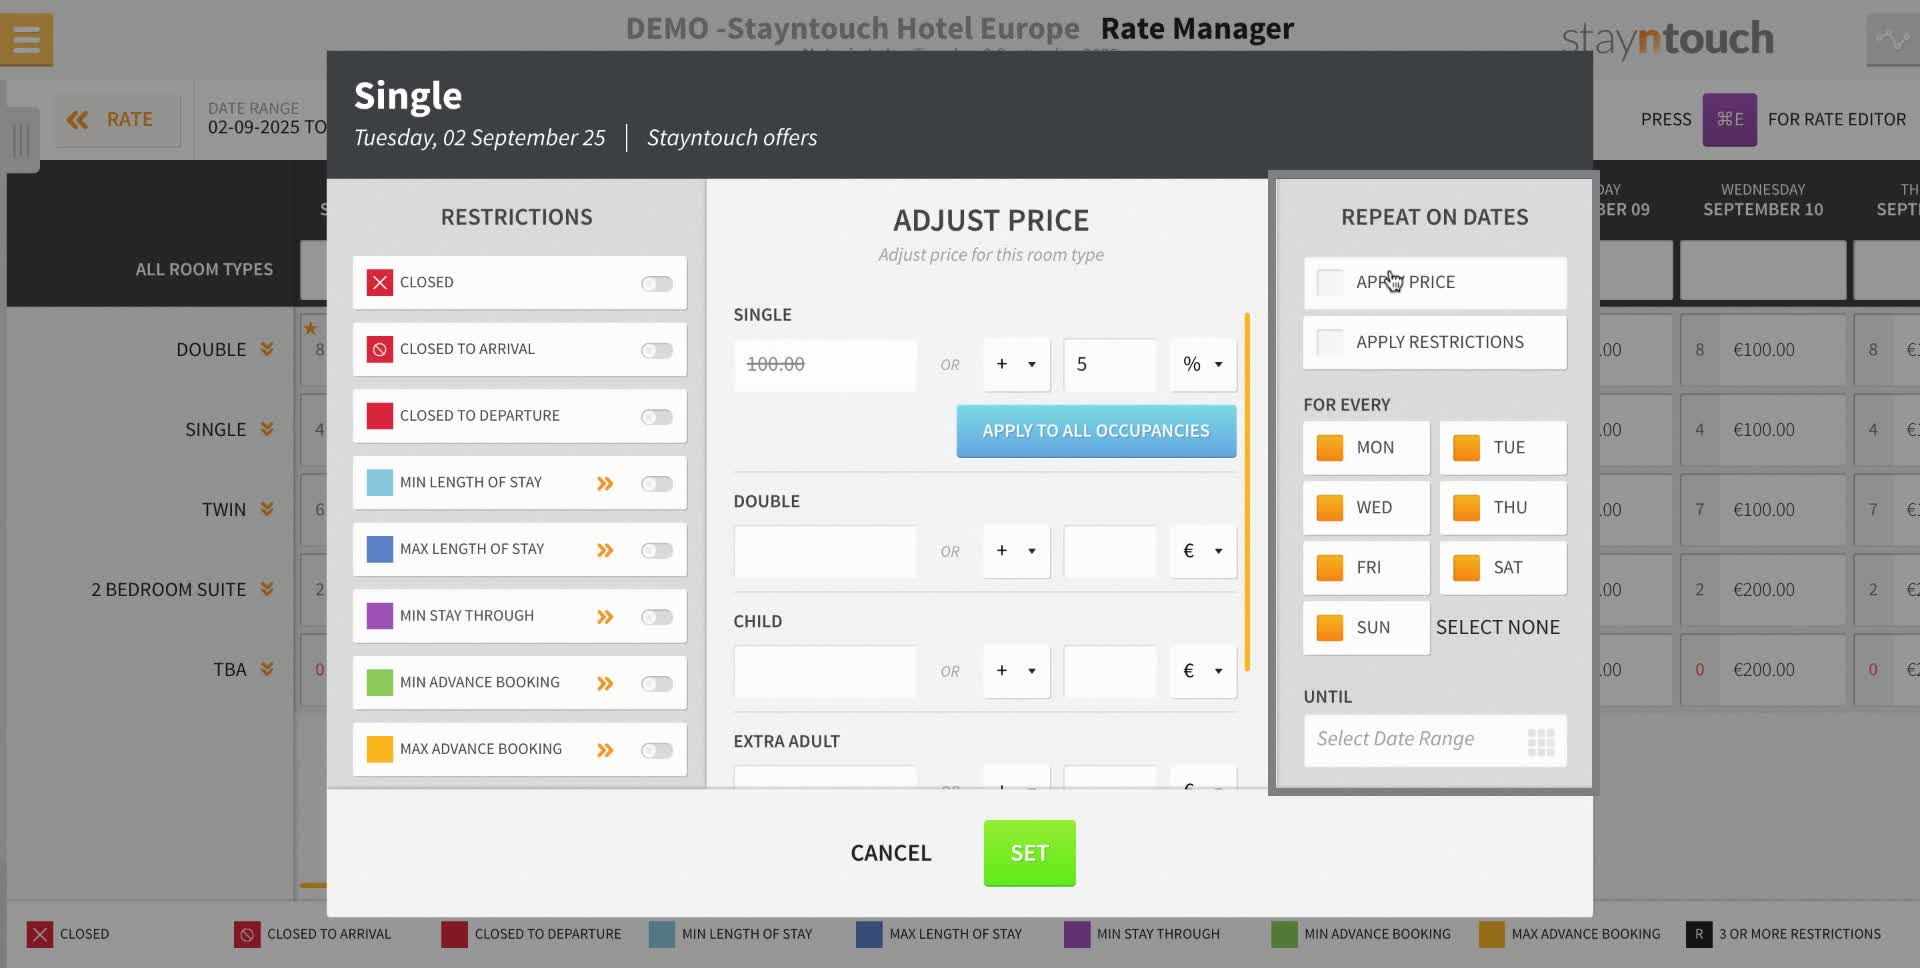
Task: Expand the DOUBLE room type row
Action: [x=267, y=349]
